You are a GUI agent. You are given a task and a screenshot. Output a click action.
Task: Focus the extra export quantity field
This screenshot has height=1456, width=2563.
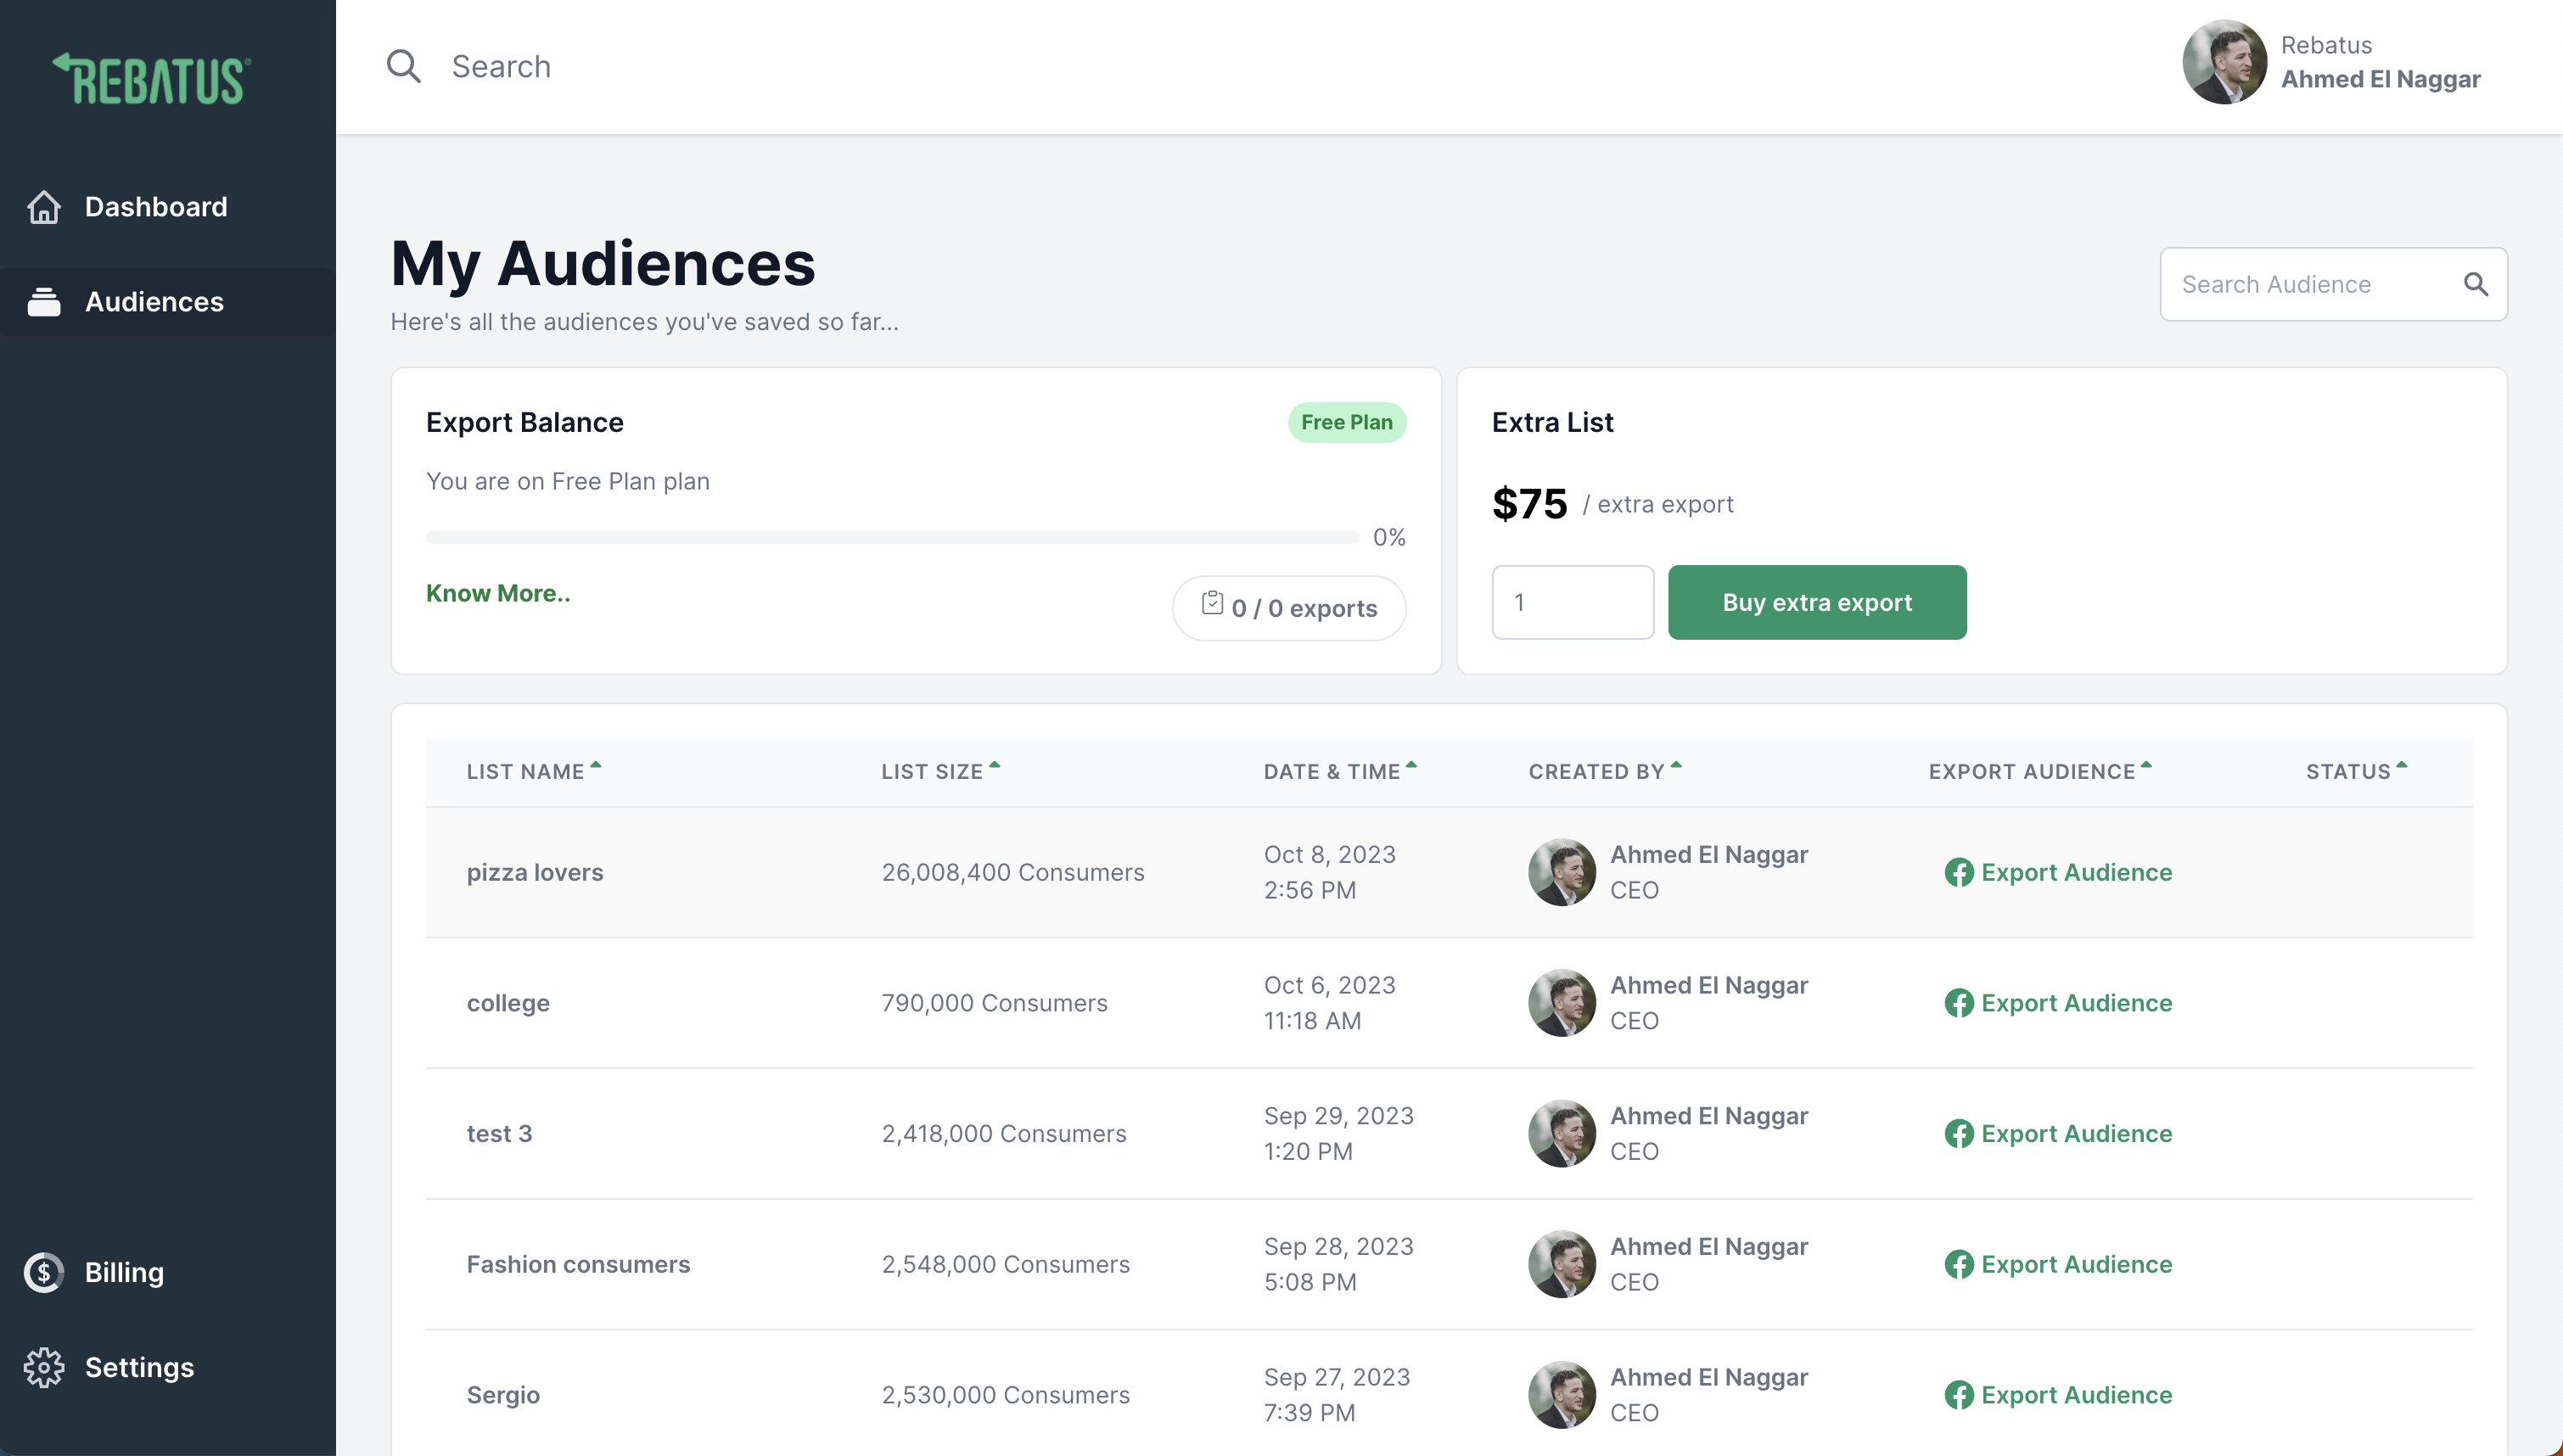click(1572, 602)
